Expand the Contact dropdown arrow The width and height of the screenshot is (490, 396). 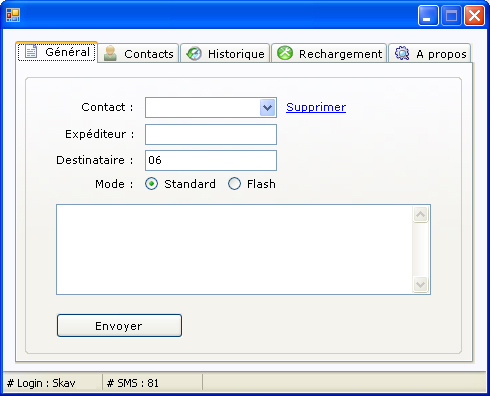tap(268, 108)
